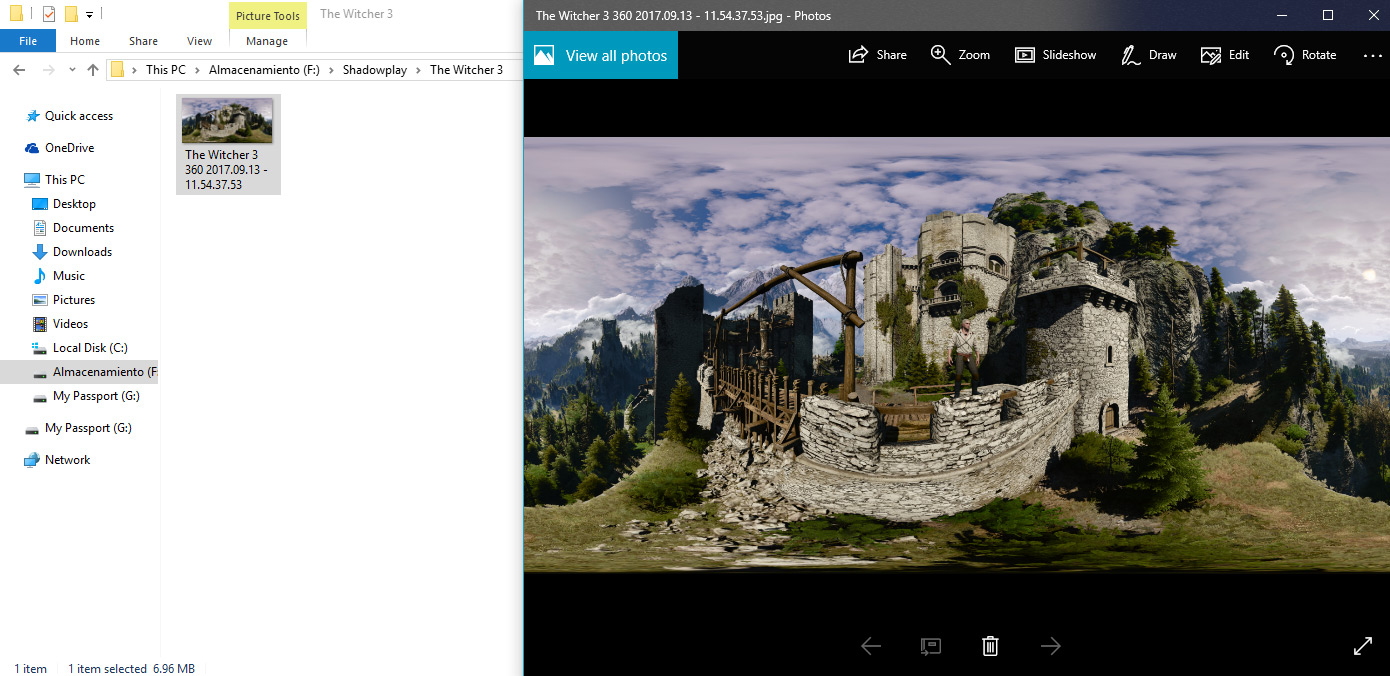Click the file name The Witcher 3 360 2017.09.13
The width and height of the screenshot is (1390, 676).
click(227, 170)
